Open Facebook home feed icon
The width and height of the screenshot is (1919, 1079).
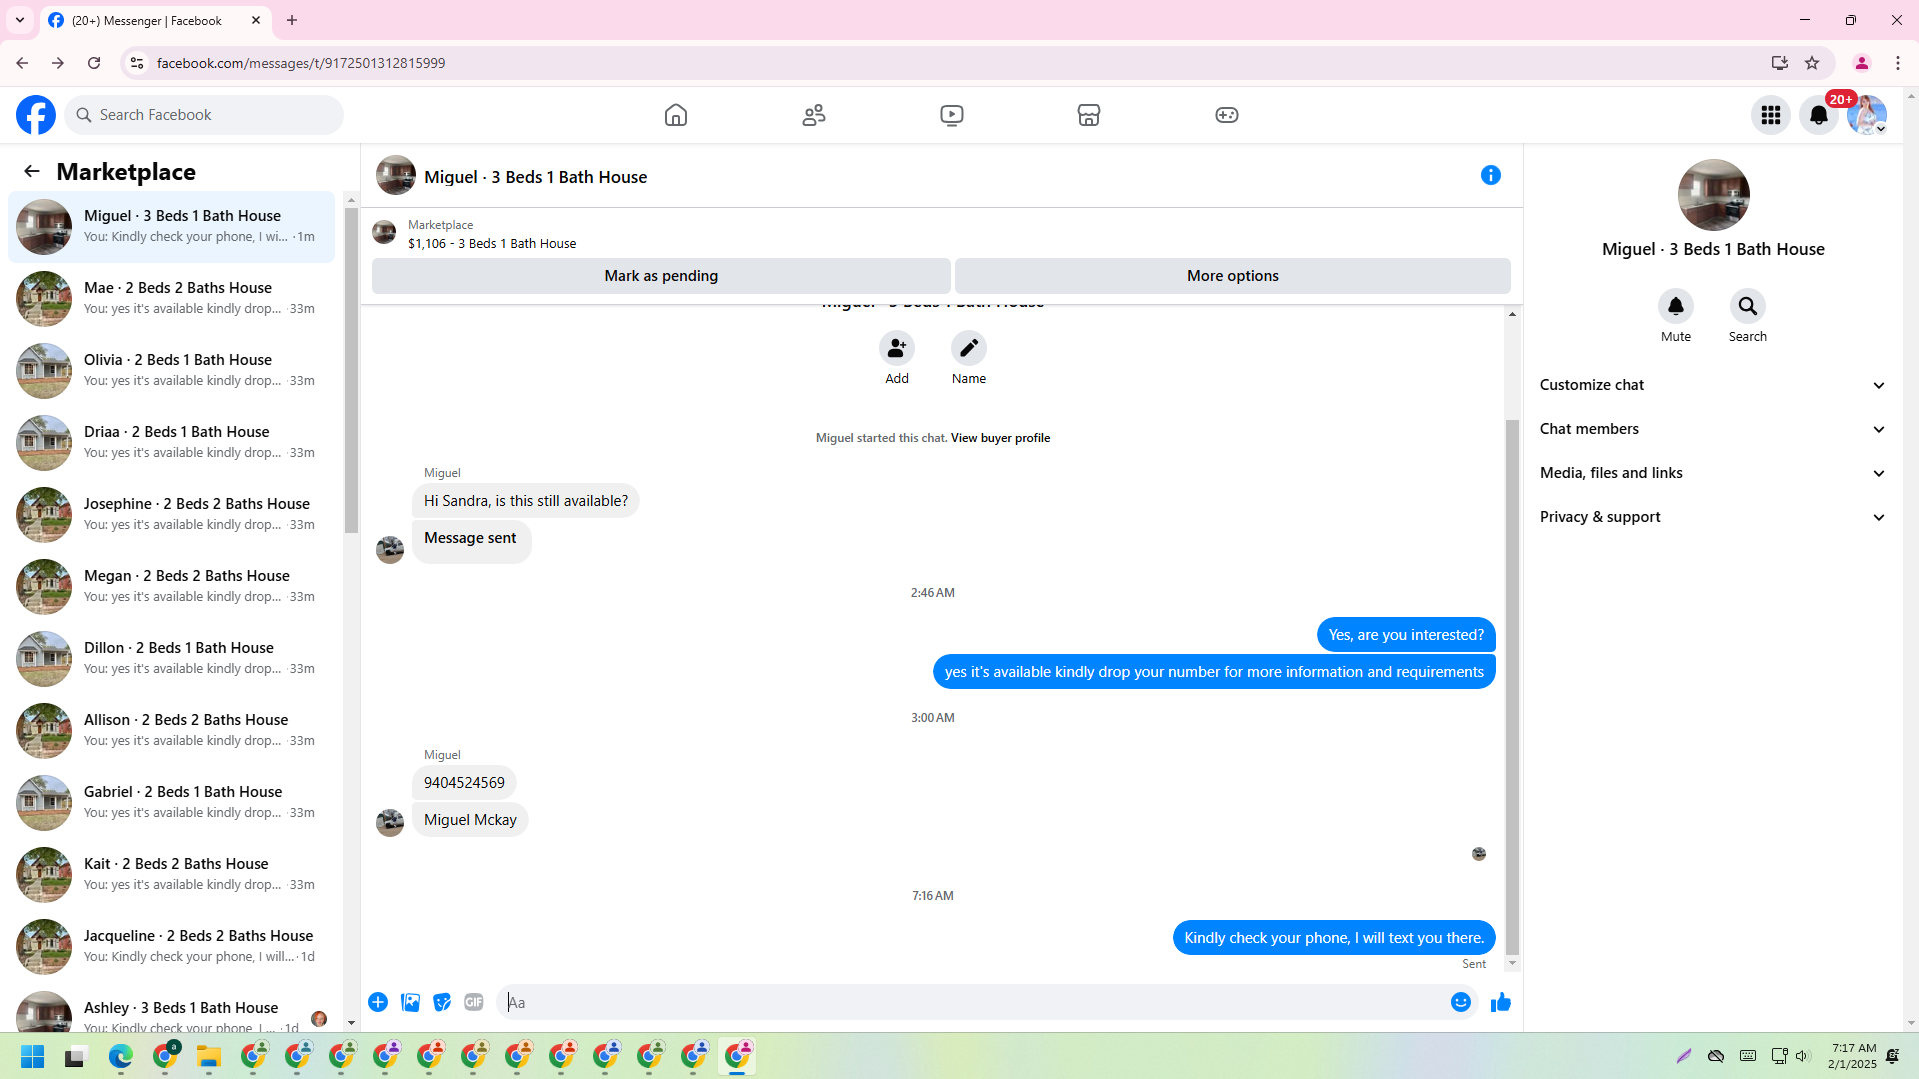[676, 115]
